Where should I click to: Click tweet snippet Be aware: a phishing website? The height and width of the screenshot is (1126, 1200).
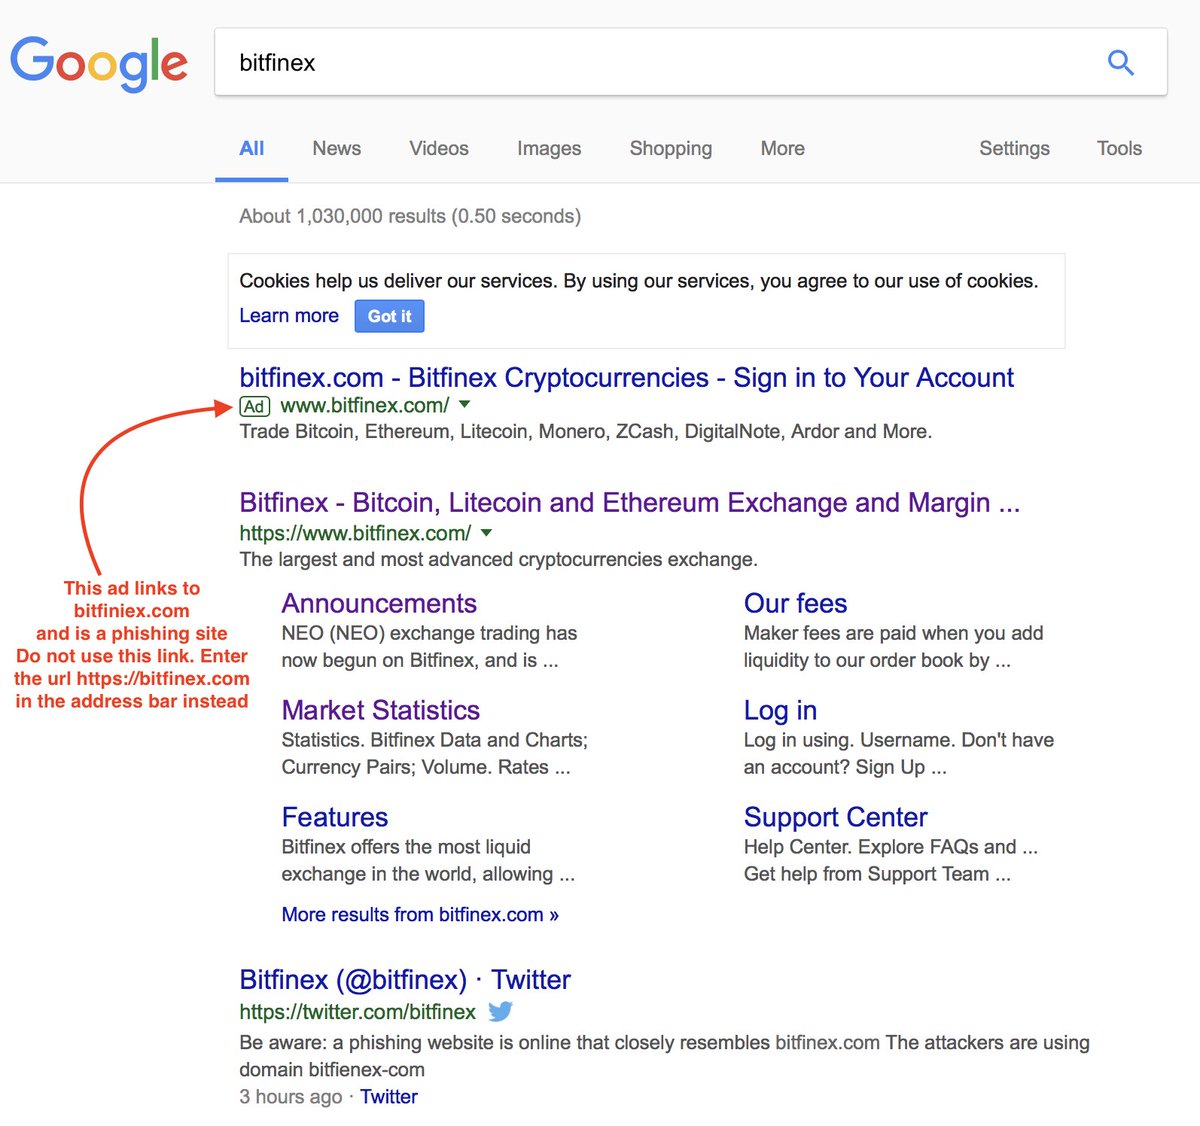point(664,1055)
